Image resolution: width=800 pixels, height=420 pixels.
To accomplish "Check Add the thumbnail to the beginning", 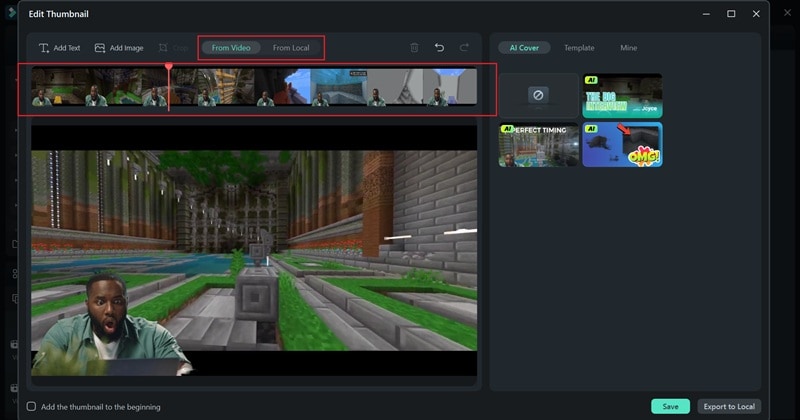I will (x=32, y=407).
